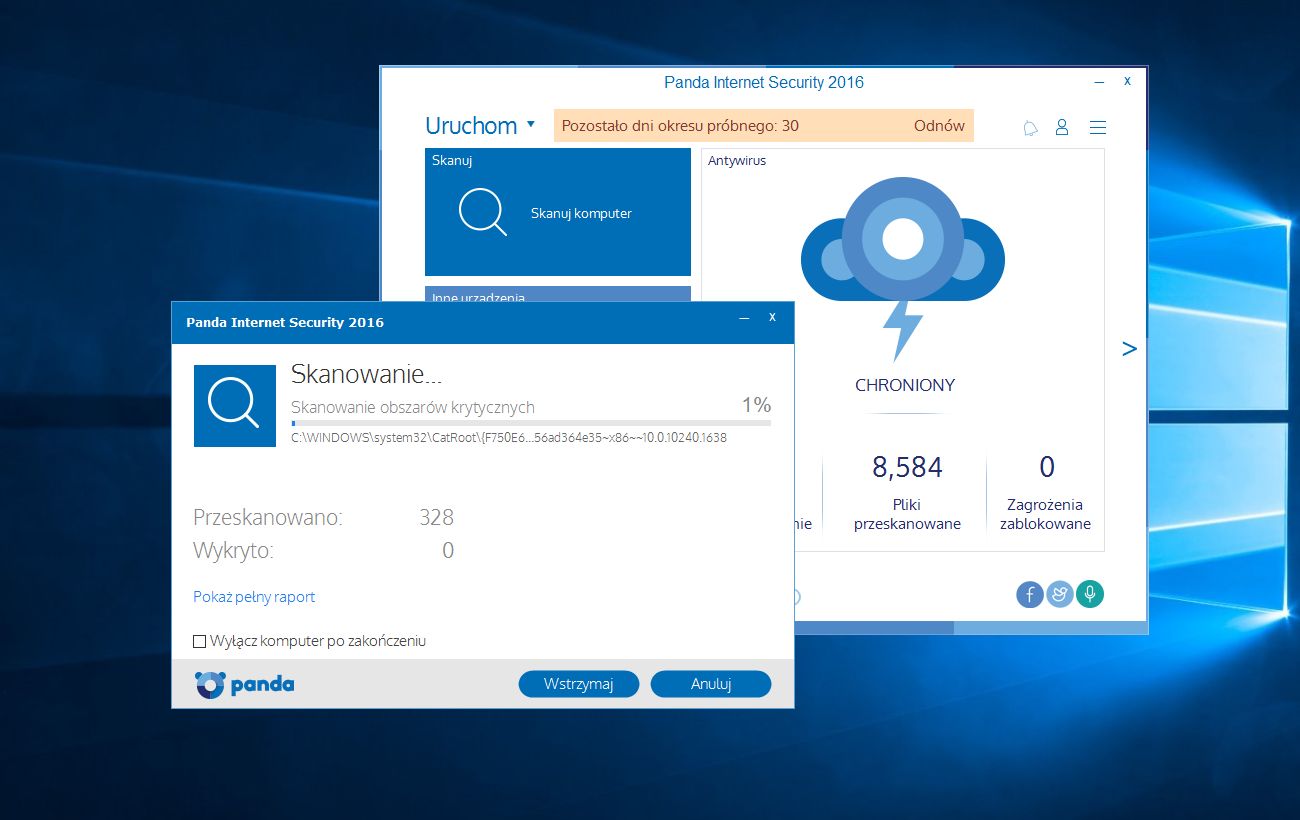This screenshot has height=820, width=1300.
Task: Open 'Pokaż pełny raport' link
Action: coord(254,597)
